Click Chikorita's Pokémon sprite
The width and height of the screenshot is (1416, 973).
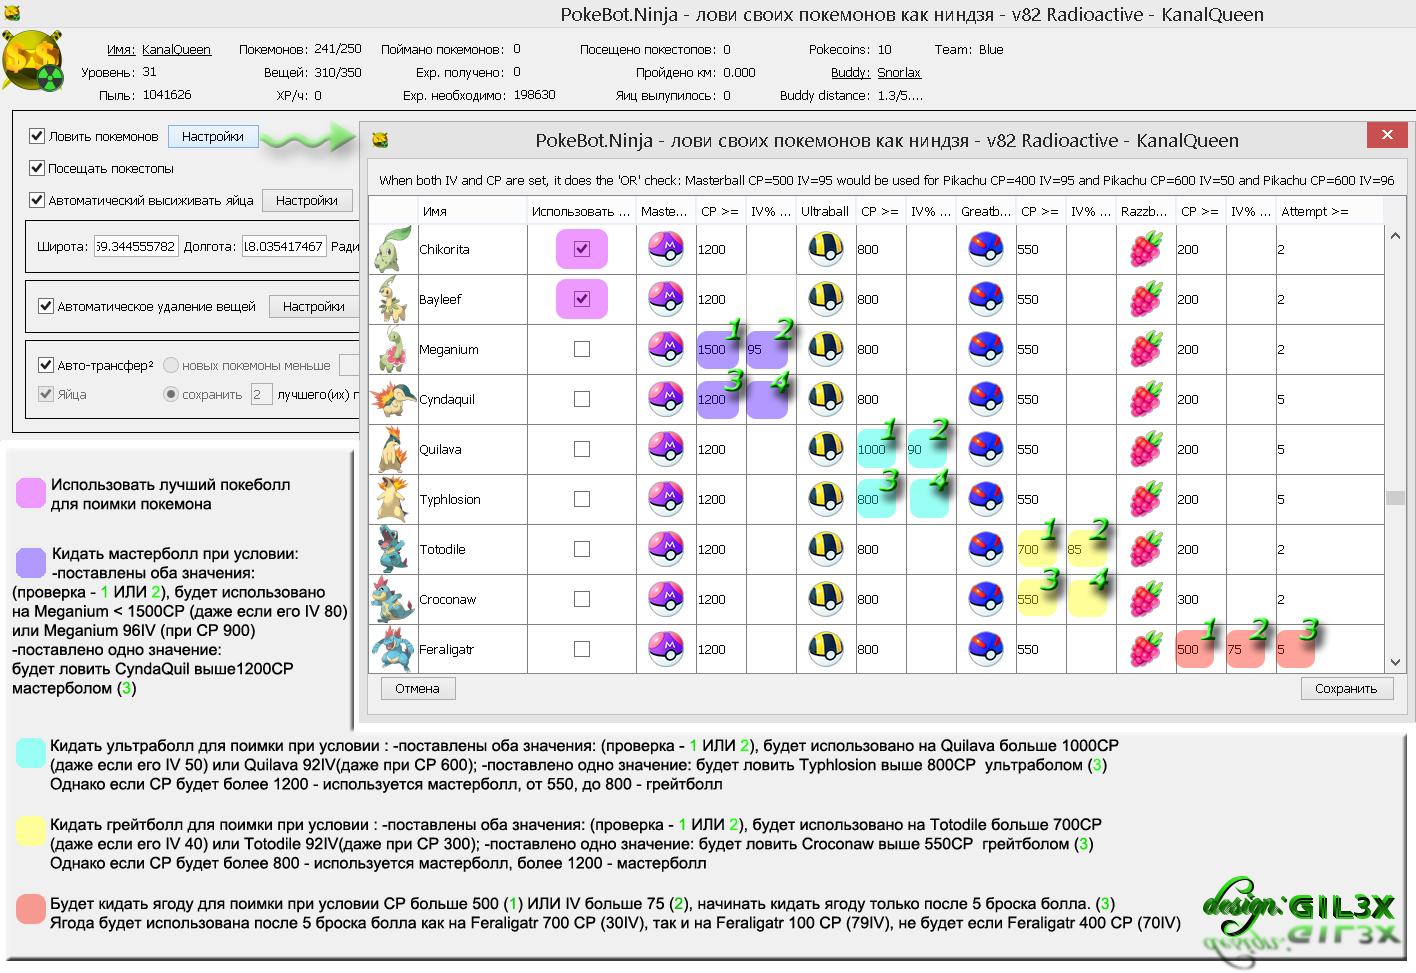point(392,249)
